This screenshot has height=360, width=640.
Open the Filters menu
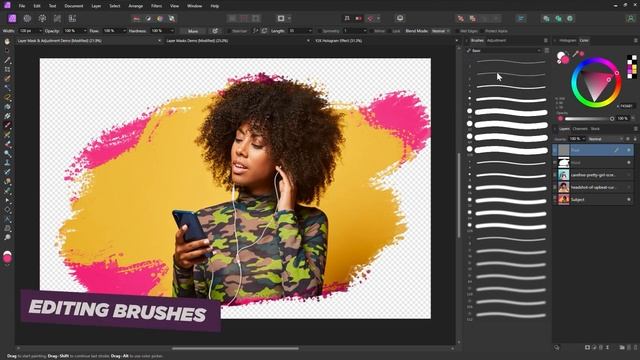156,6
